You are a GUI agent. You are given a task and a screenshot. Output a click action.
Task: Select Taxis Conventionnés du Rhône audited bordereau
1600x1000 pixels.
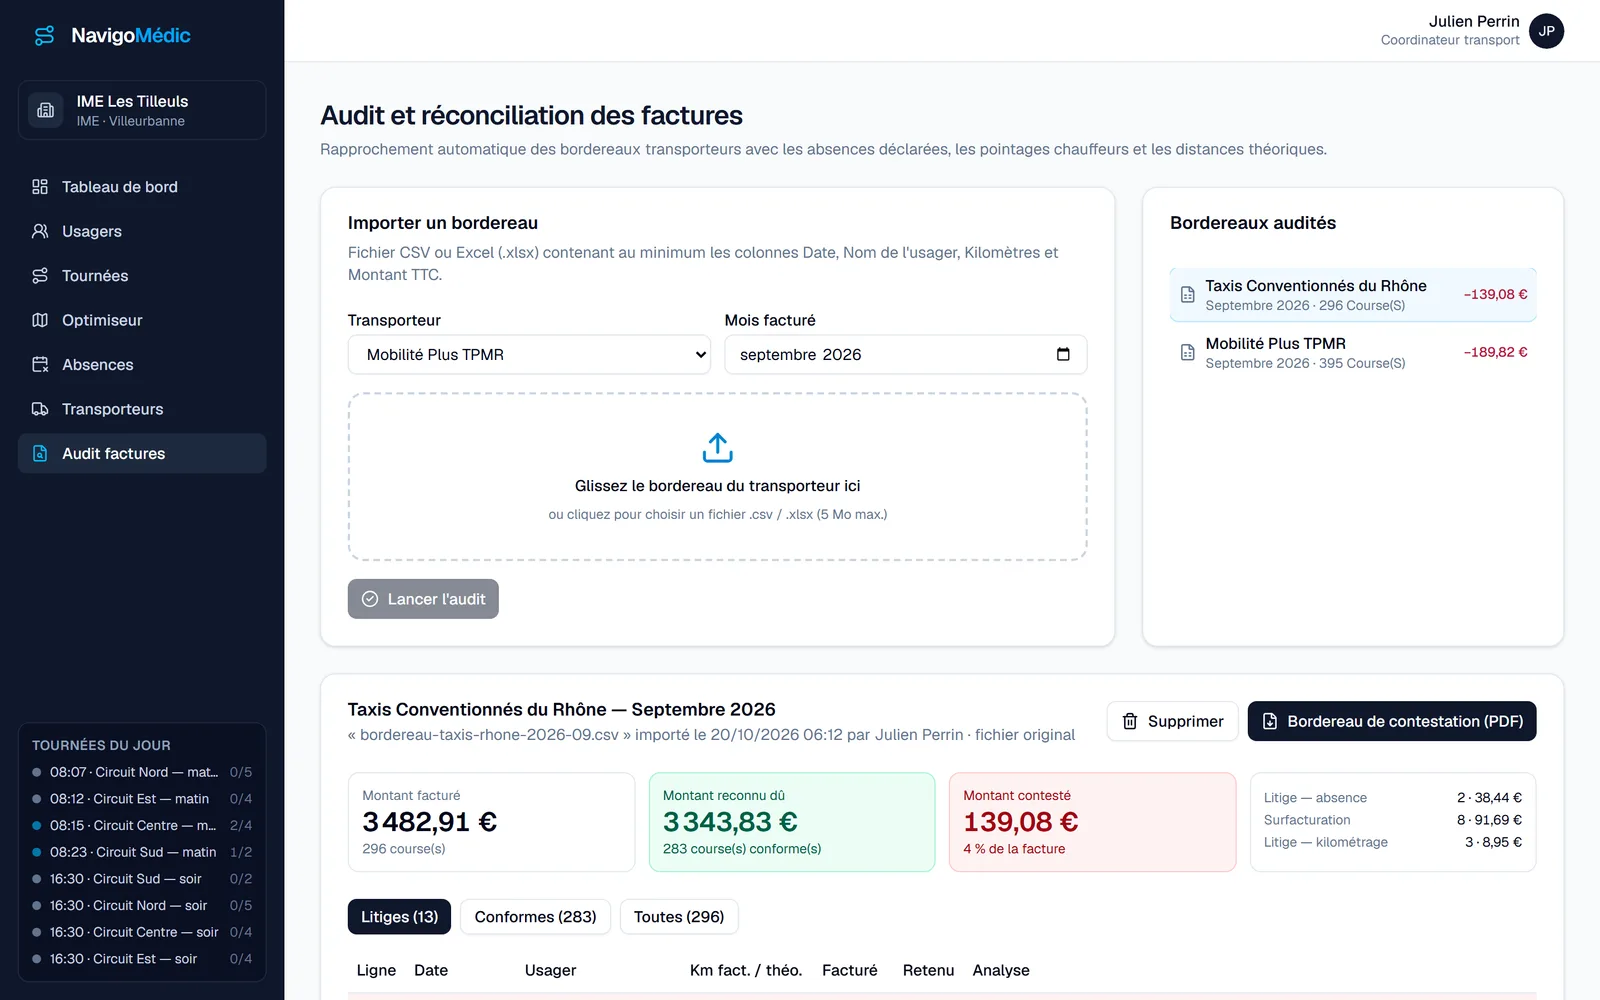(x=1353, y=295)
